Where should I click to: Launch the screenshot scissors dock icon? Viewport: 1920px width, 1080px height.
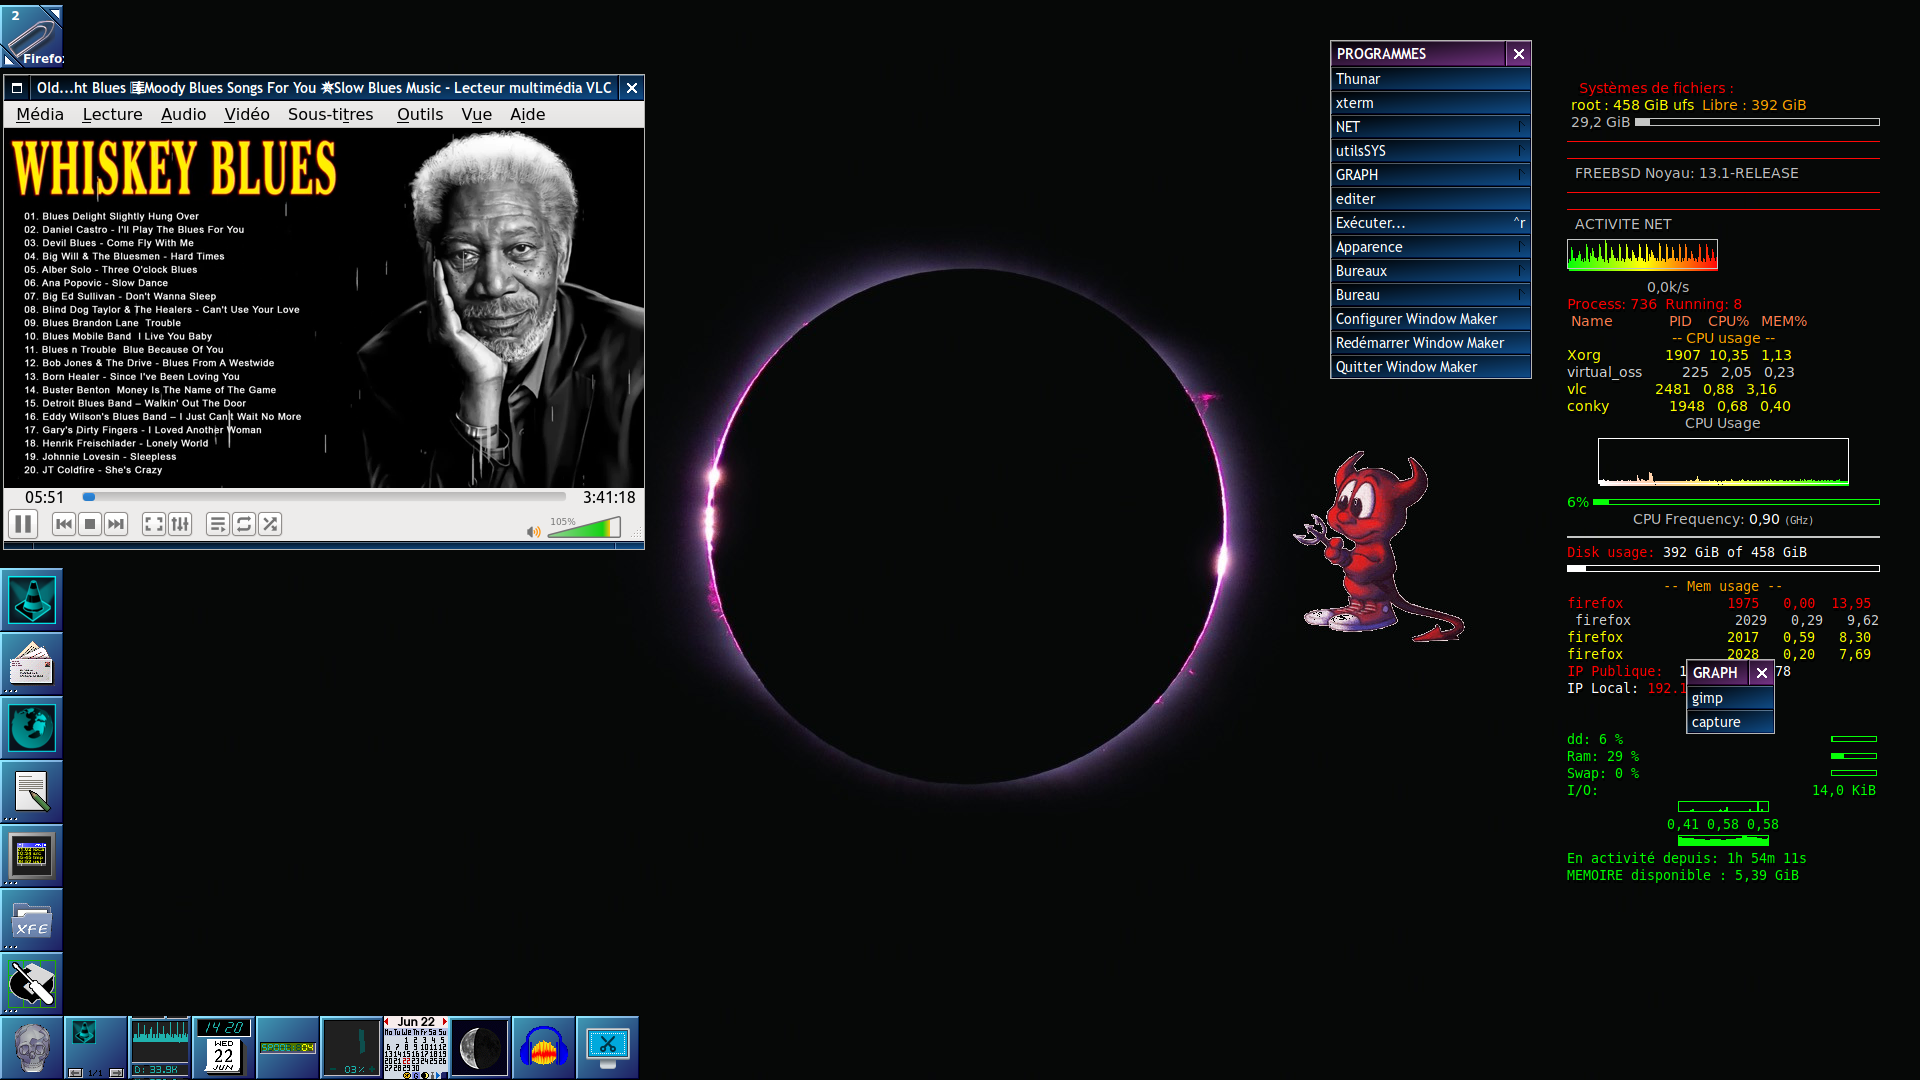608,1048
